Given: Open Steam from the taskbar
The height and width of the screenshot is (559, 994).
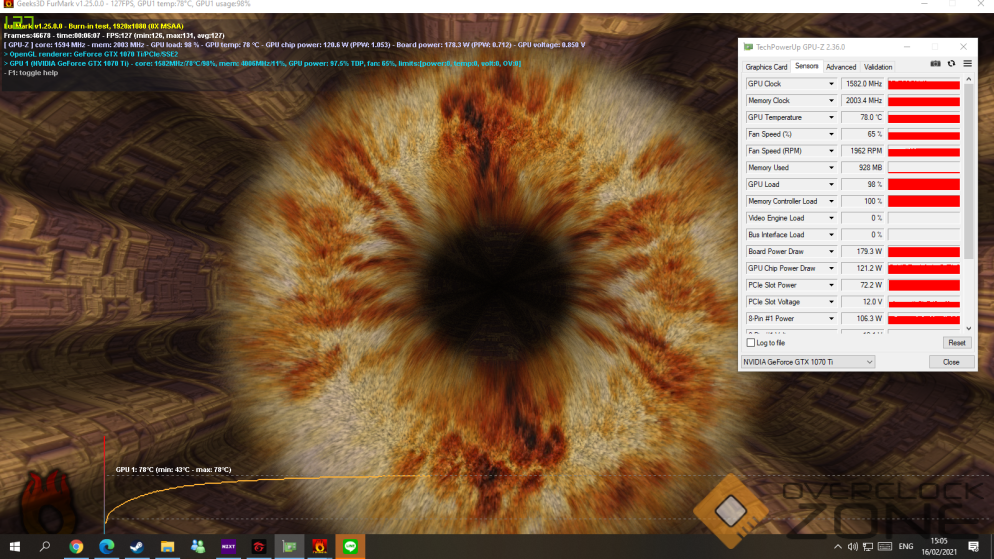Looking at the screenshot, I should [136, 547].
